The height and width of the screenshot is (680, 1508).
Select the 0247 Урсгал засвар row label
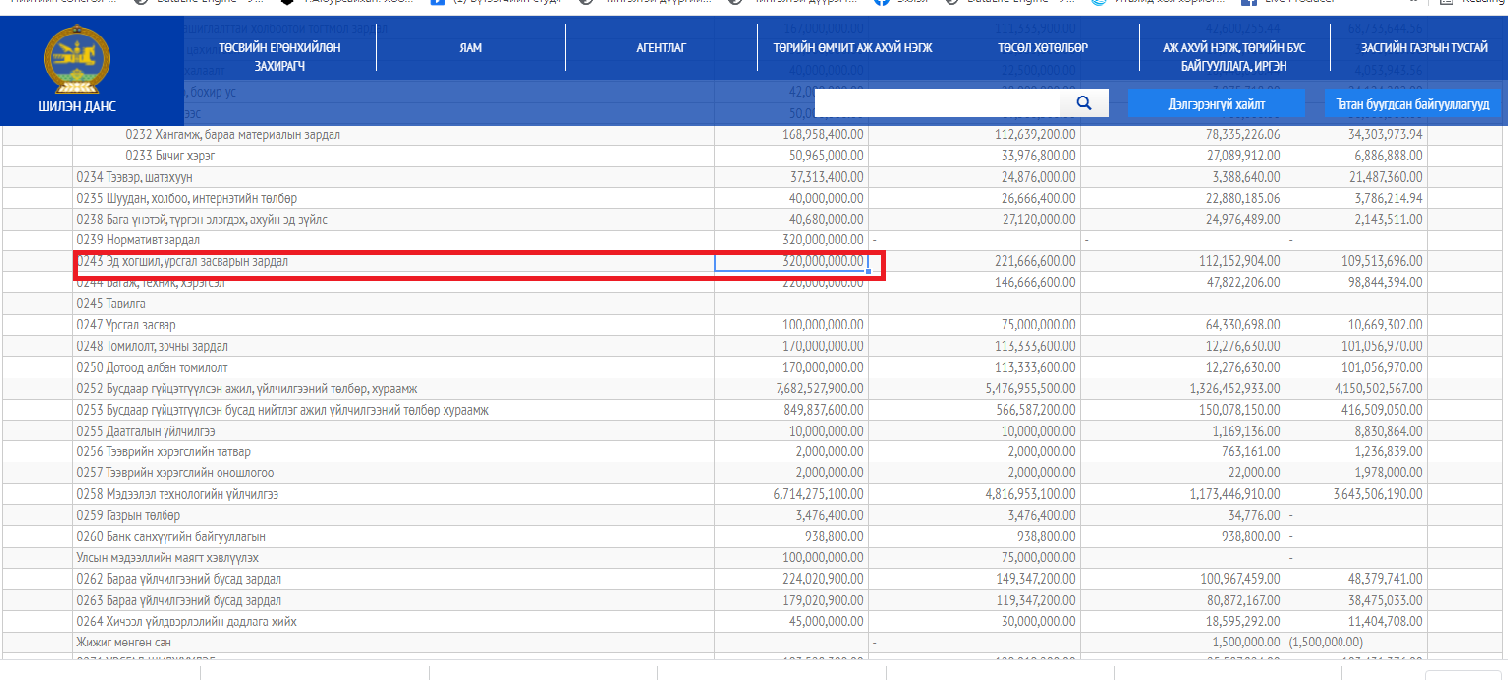pyautogui.click(x=126, y=325)
